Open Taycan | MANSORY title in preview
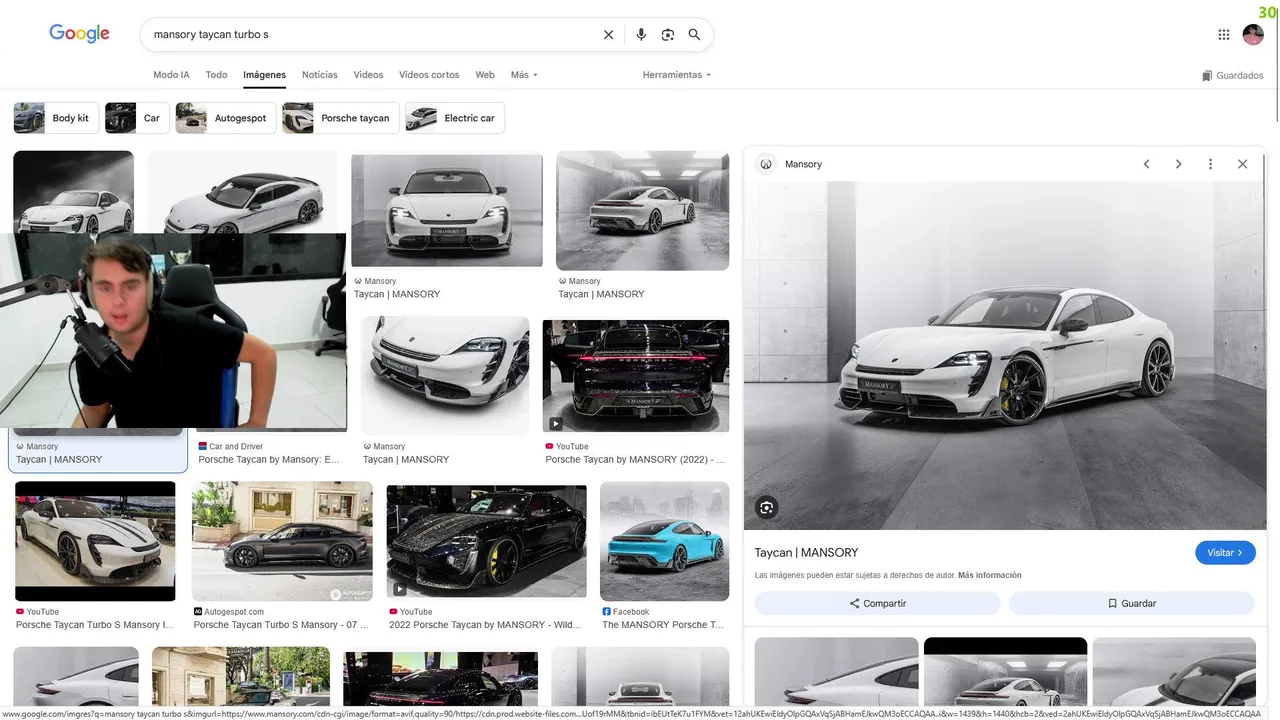Image resolution: width=1280 pixels, height=720 pixels. pyautogui.click(x=806, y=552)
